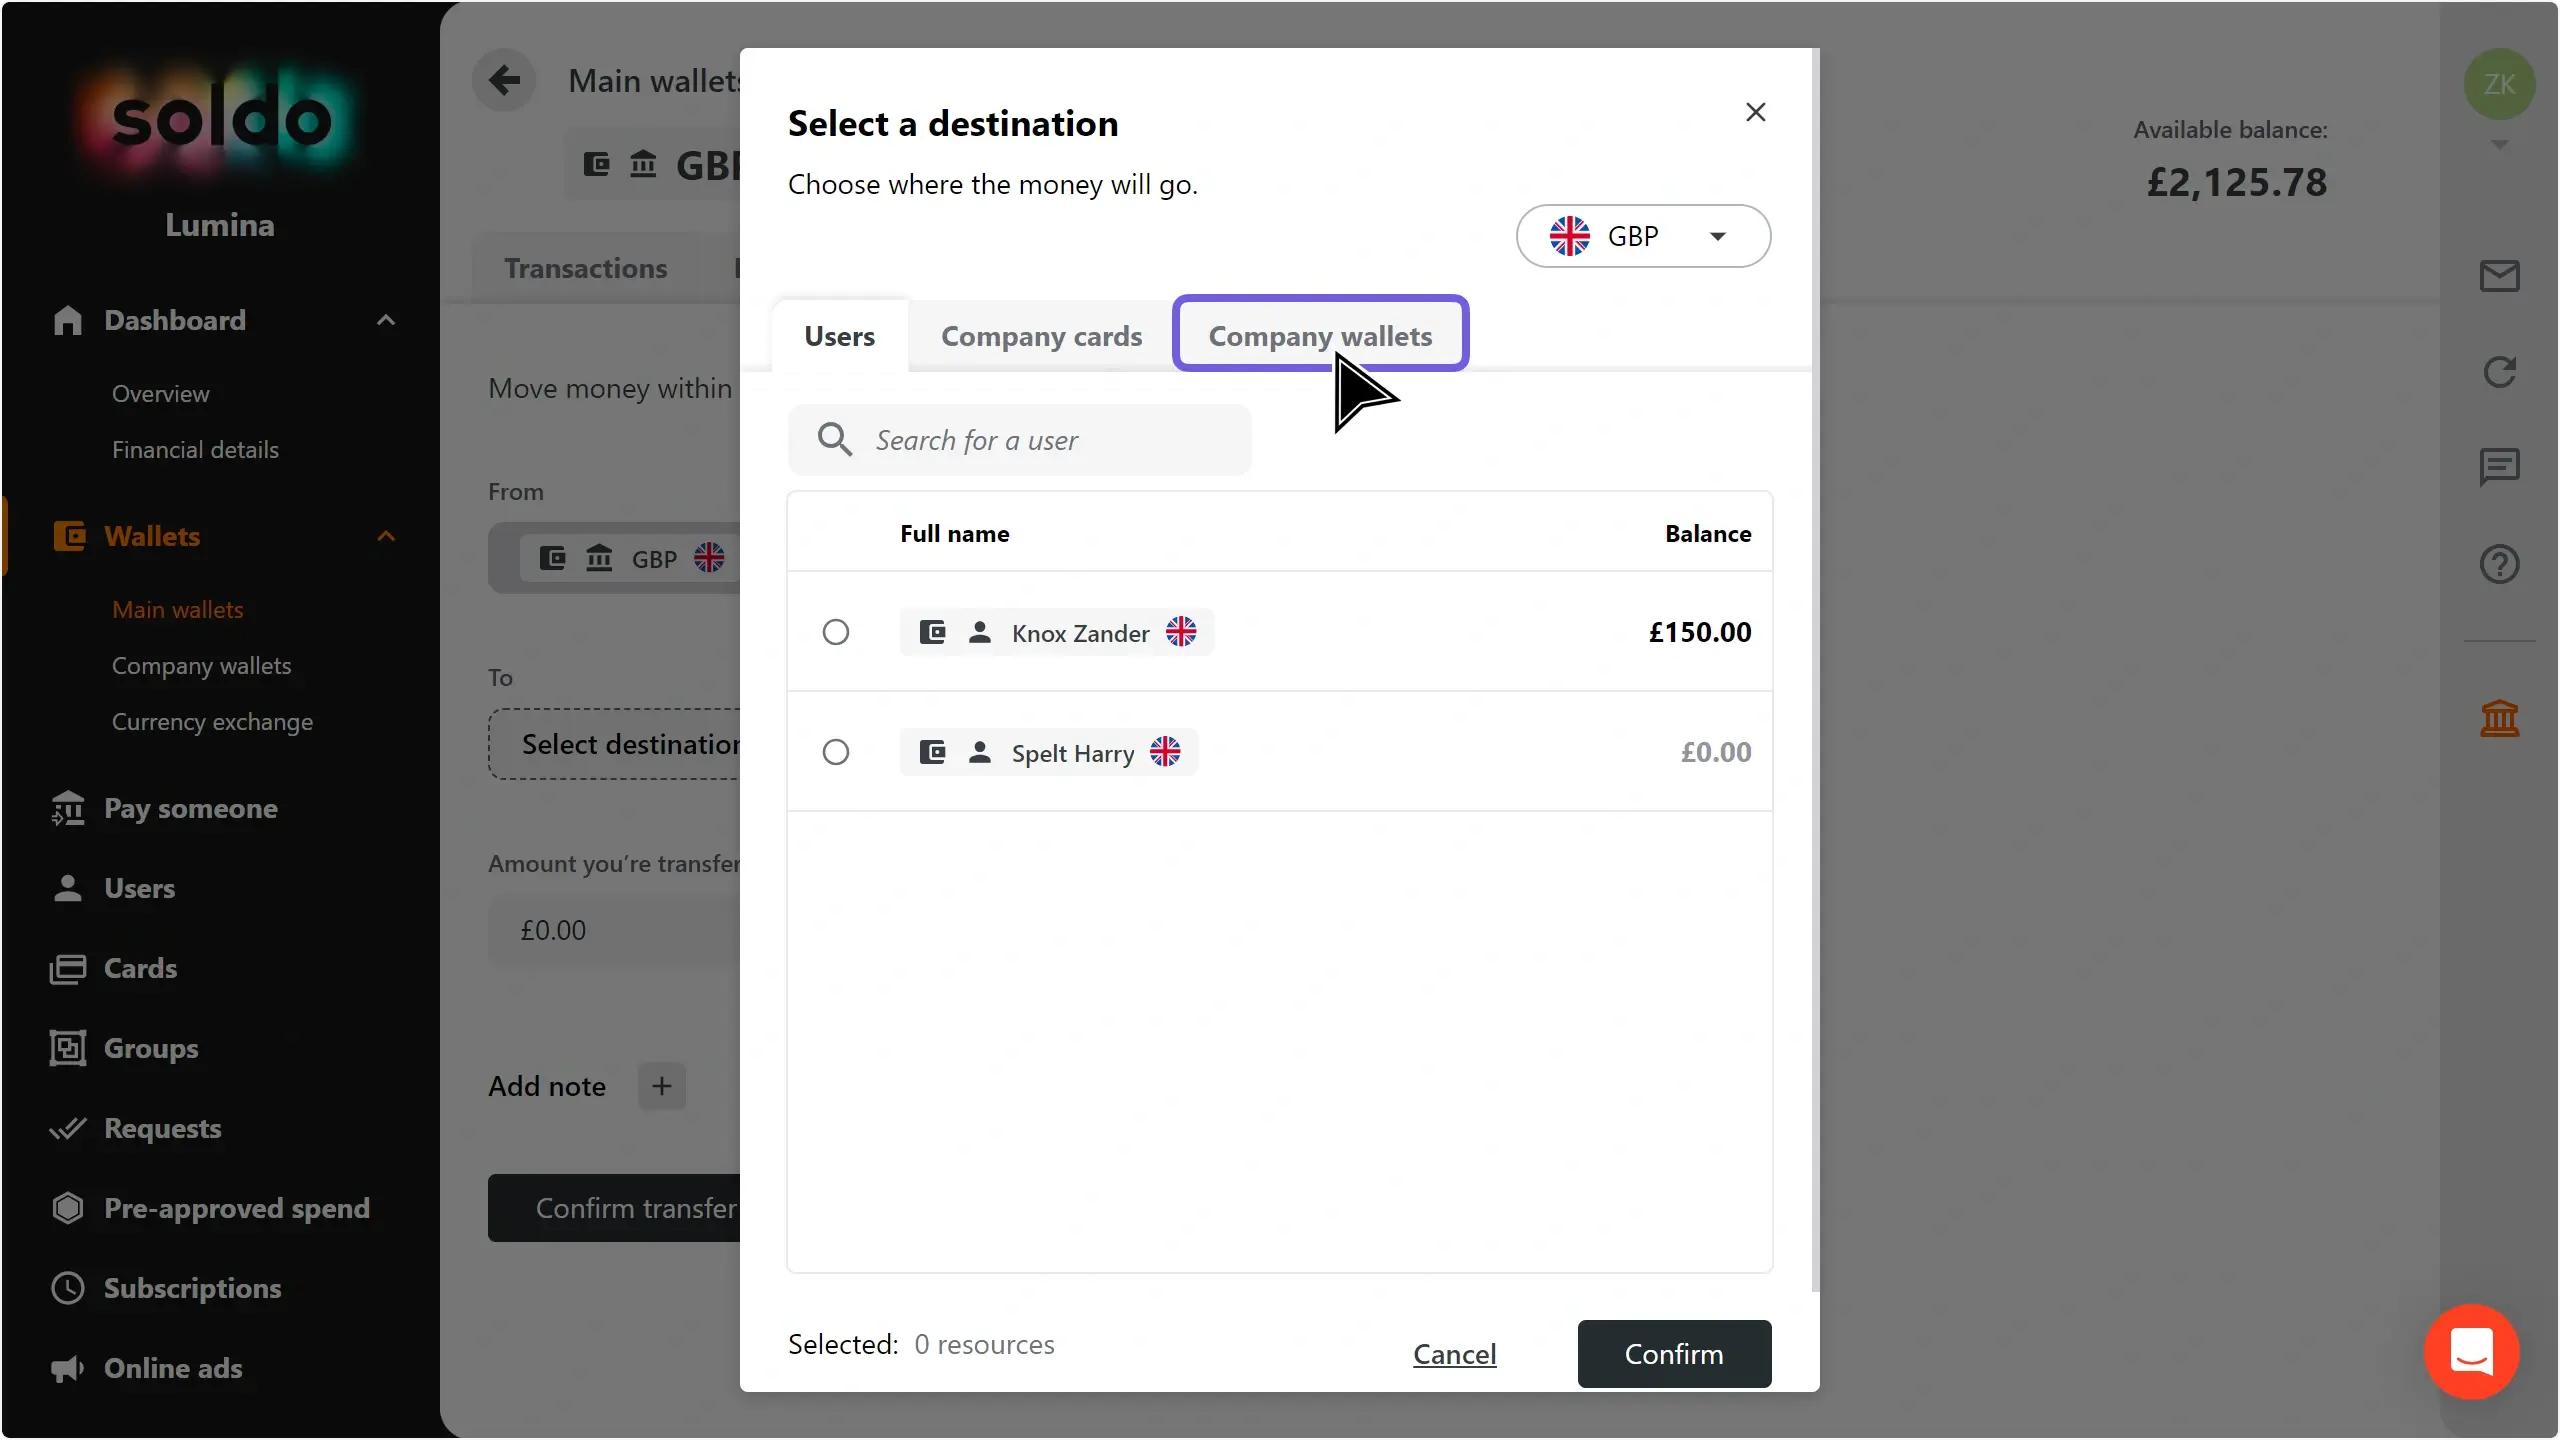Open Currency exchange in the sidebar

pyautogui.click(x=212, y=722)
